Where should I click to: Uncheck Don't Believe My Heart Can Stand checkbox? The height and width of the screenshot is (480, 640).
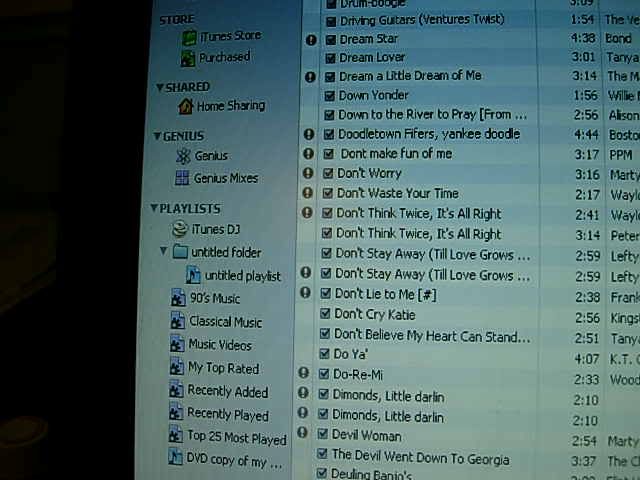pyautogui.click(x=324, y=334)
